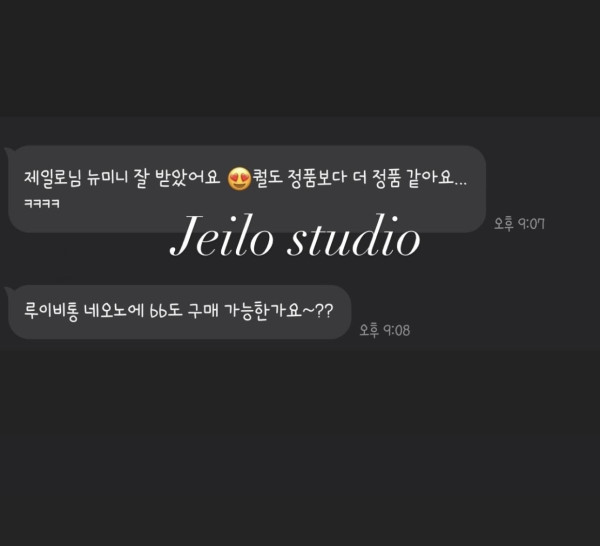Screen dimensions: 600x546
Task: Click the word 퀄도 after the emoji
Action: tap(267, 178)
